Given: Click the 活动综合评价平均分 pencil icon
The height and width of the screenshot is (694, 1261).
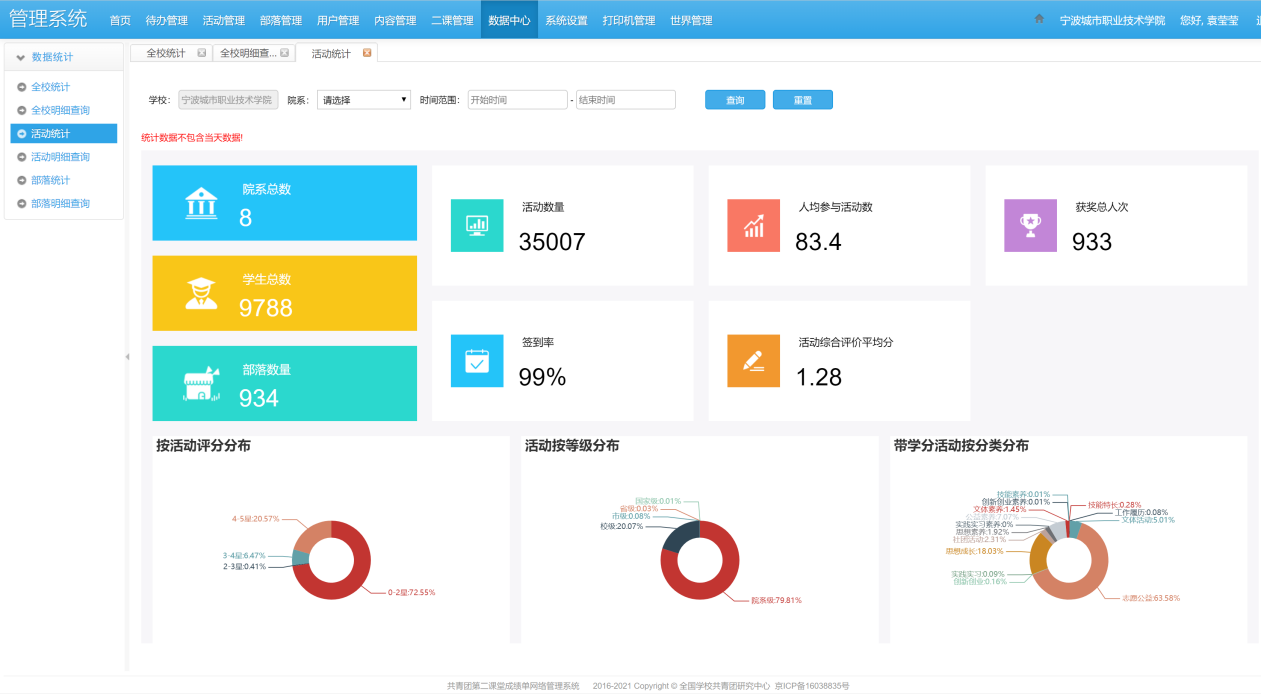Looking at the screenshot, I should coord(754,361).
